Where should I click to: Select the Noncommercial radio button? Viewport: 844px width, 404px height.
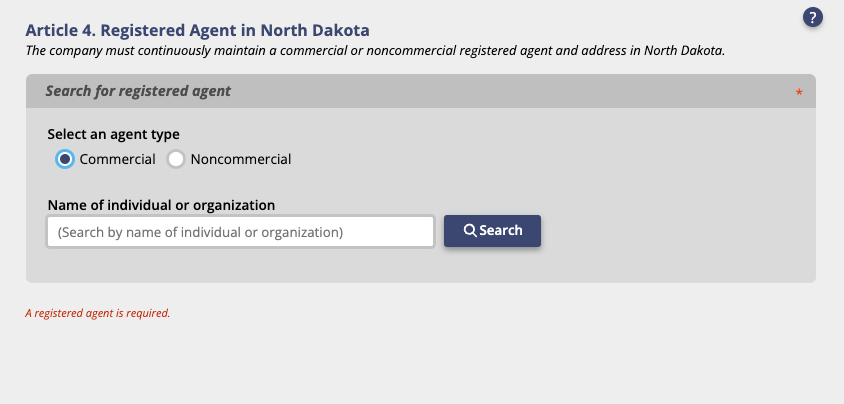pos(176,159)
